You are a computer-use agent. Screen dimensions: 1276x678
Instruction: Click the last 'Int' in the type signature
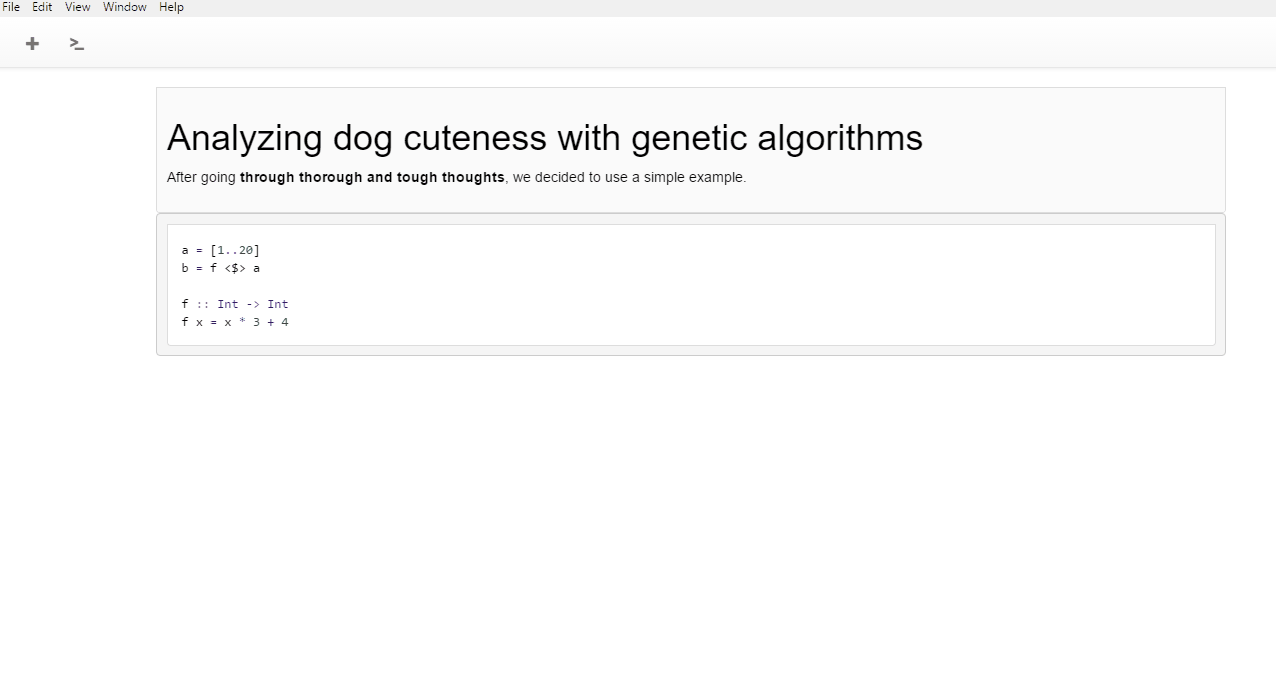(278, 304)
